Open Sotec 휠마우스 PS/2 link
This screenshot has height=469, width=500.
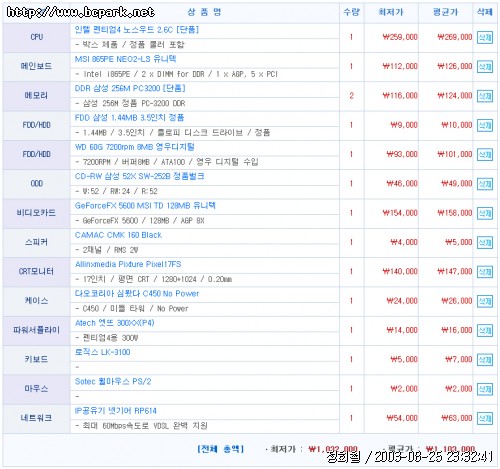tap(113, 382)
